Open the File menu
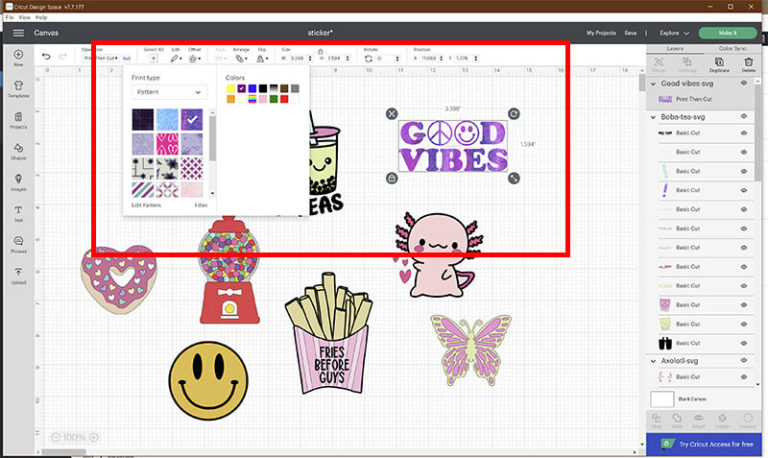 pos(9,17)
